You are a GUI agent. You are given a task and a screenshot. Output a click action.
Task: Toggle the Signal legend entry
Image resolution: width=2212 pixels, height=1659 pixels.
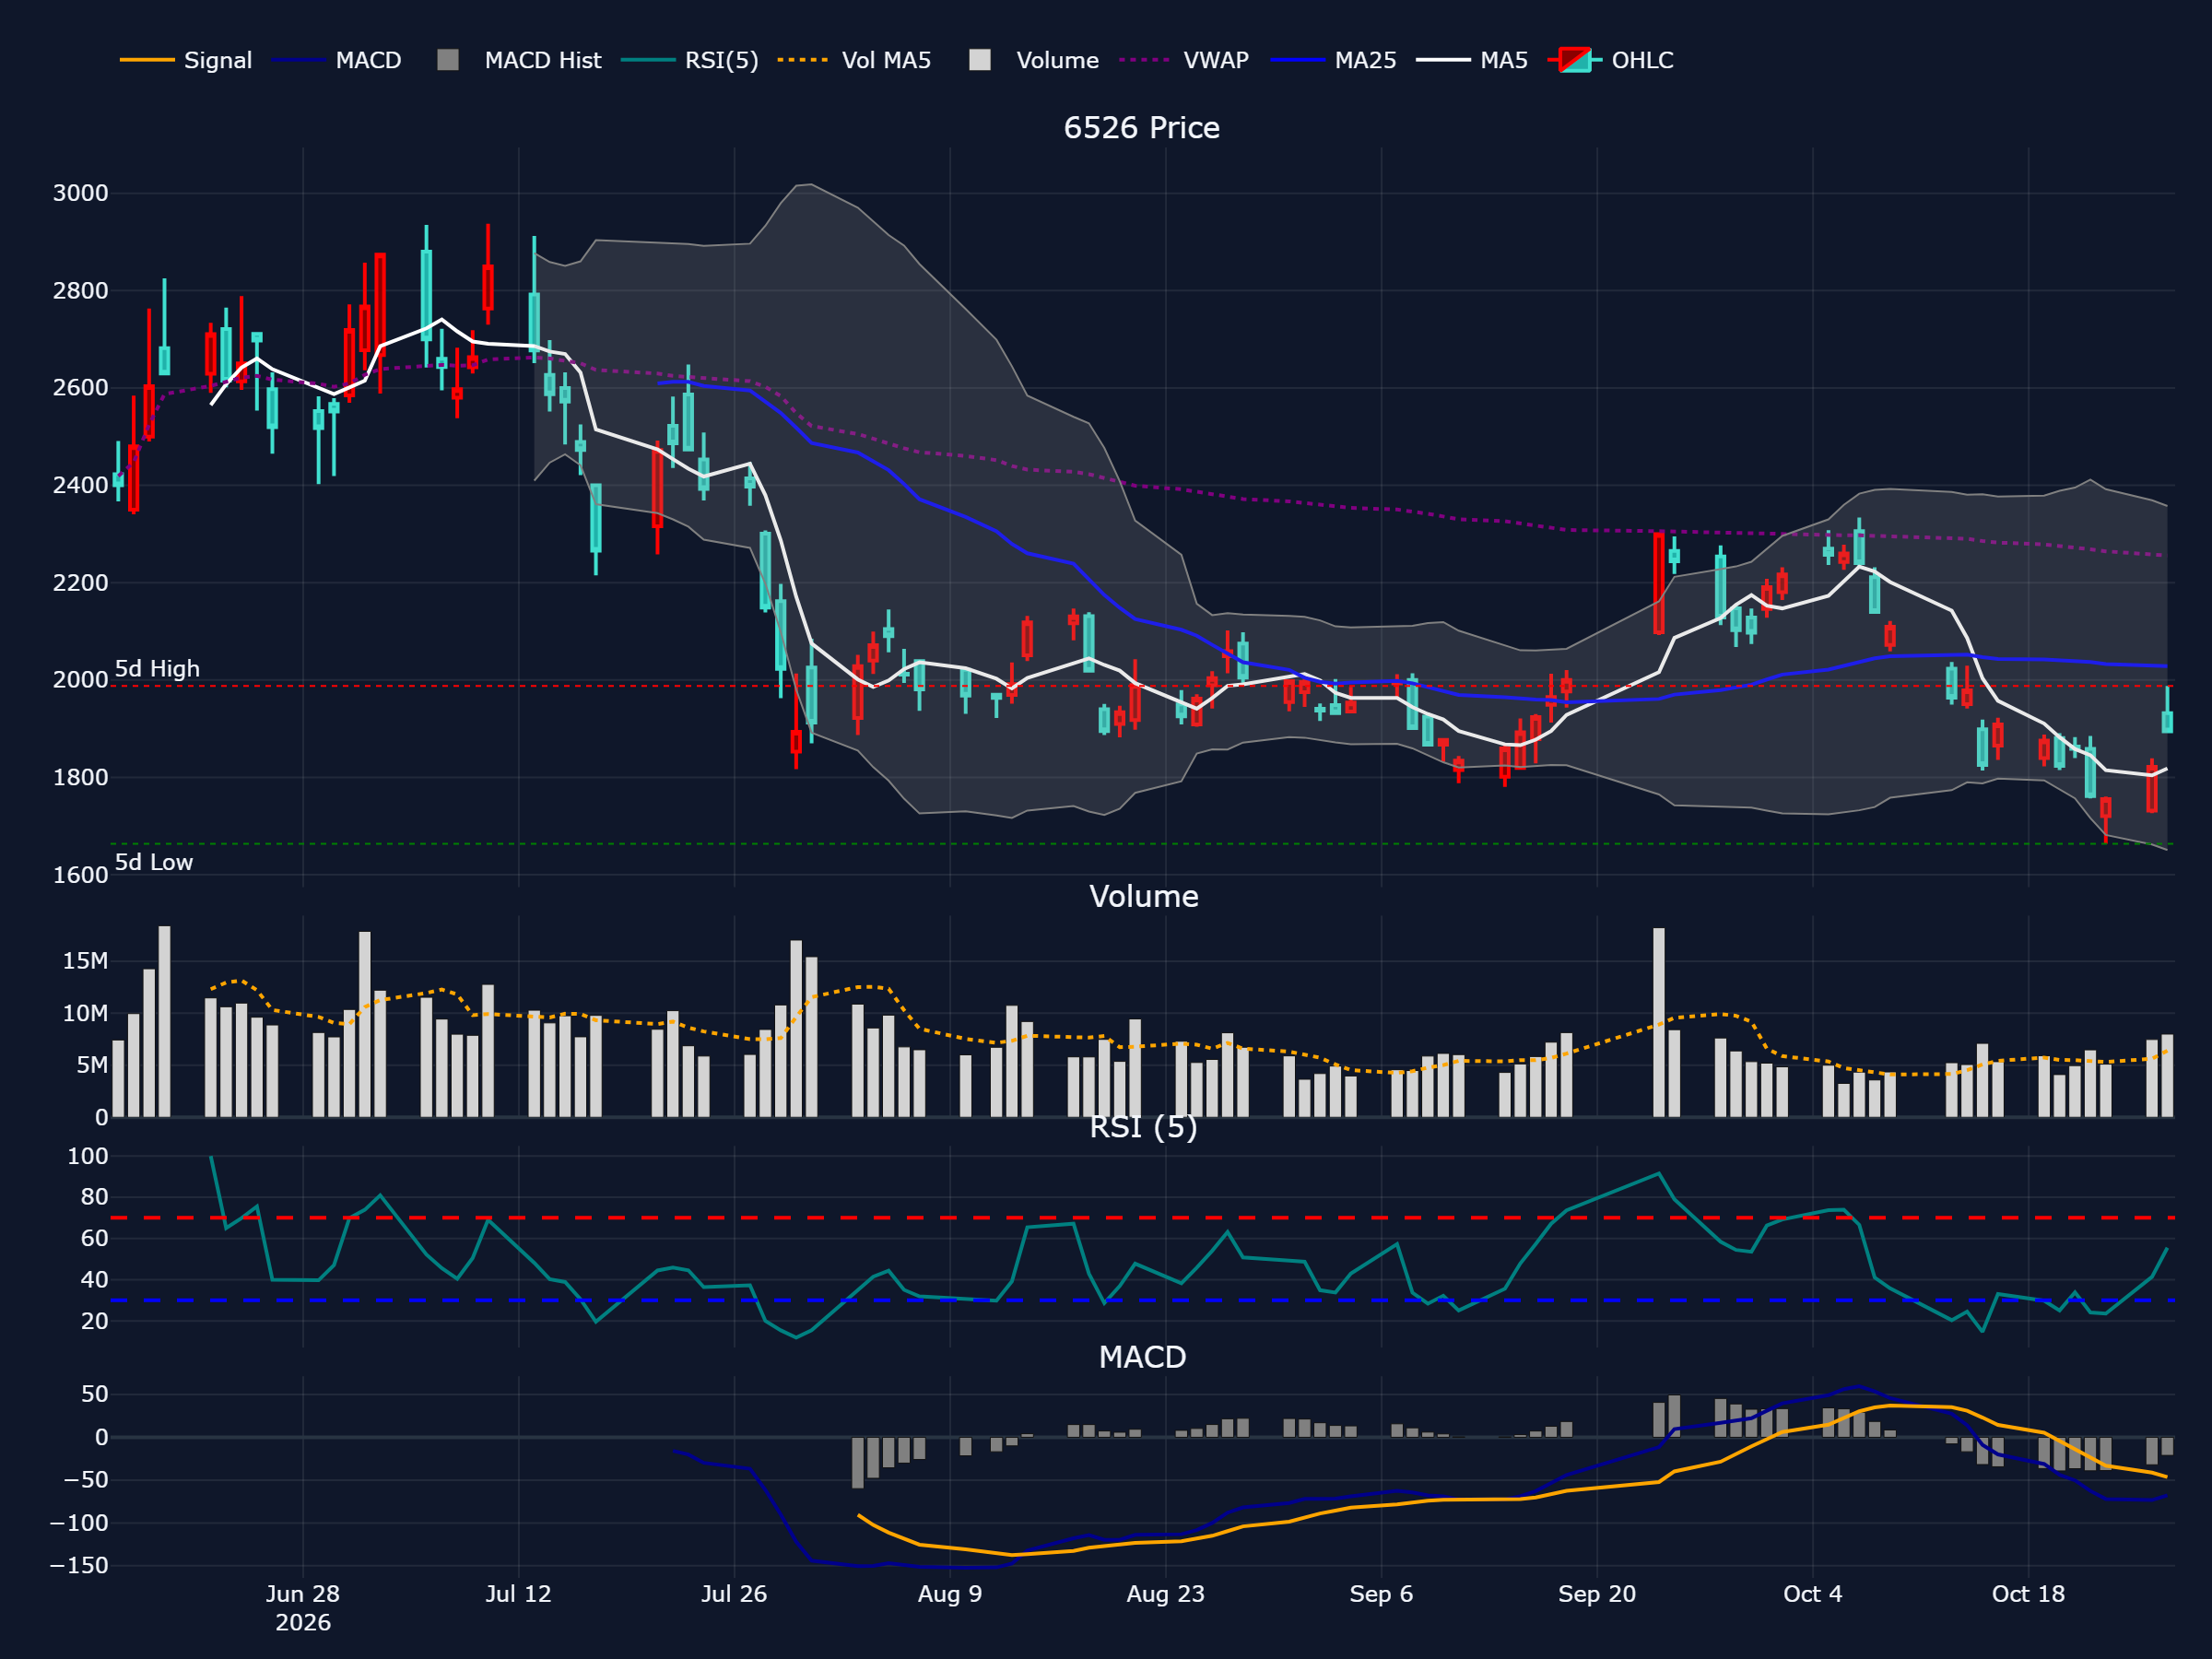(186, 60)
